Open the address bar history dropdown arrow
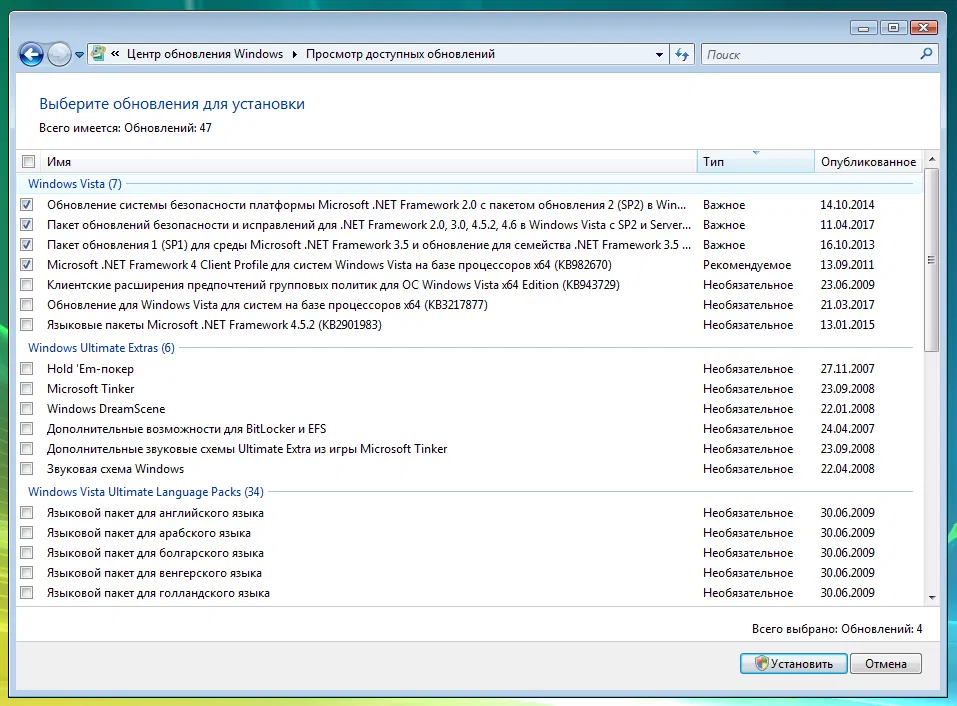This screenshot has width=957, height=706. (x=659, y=54)
